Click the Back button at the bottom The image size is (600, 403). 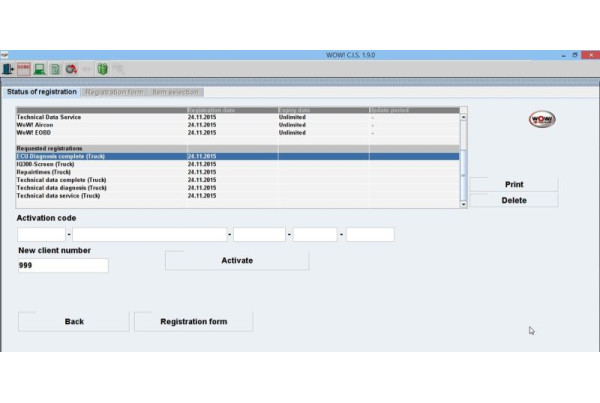point(74,322)
